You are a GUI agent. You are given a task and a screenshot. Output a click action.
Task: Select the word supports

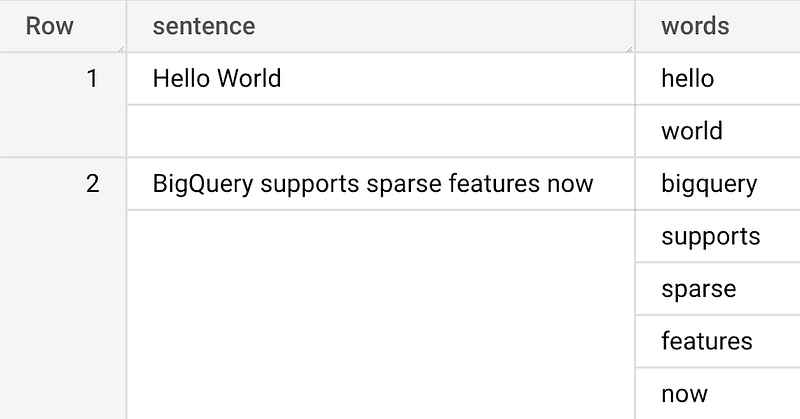pyautogui.click(x=711, y=236)
